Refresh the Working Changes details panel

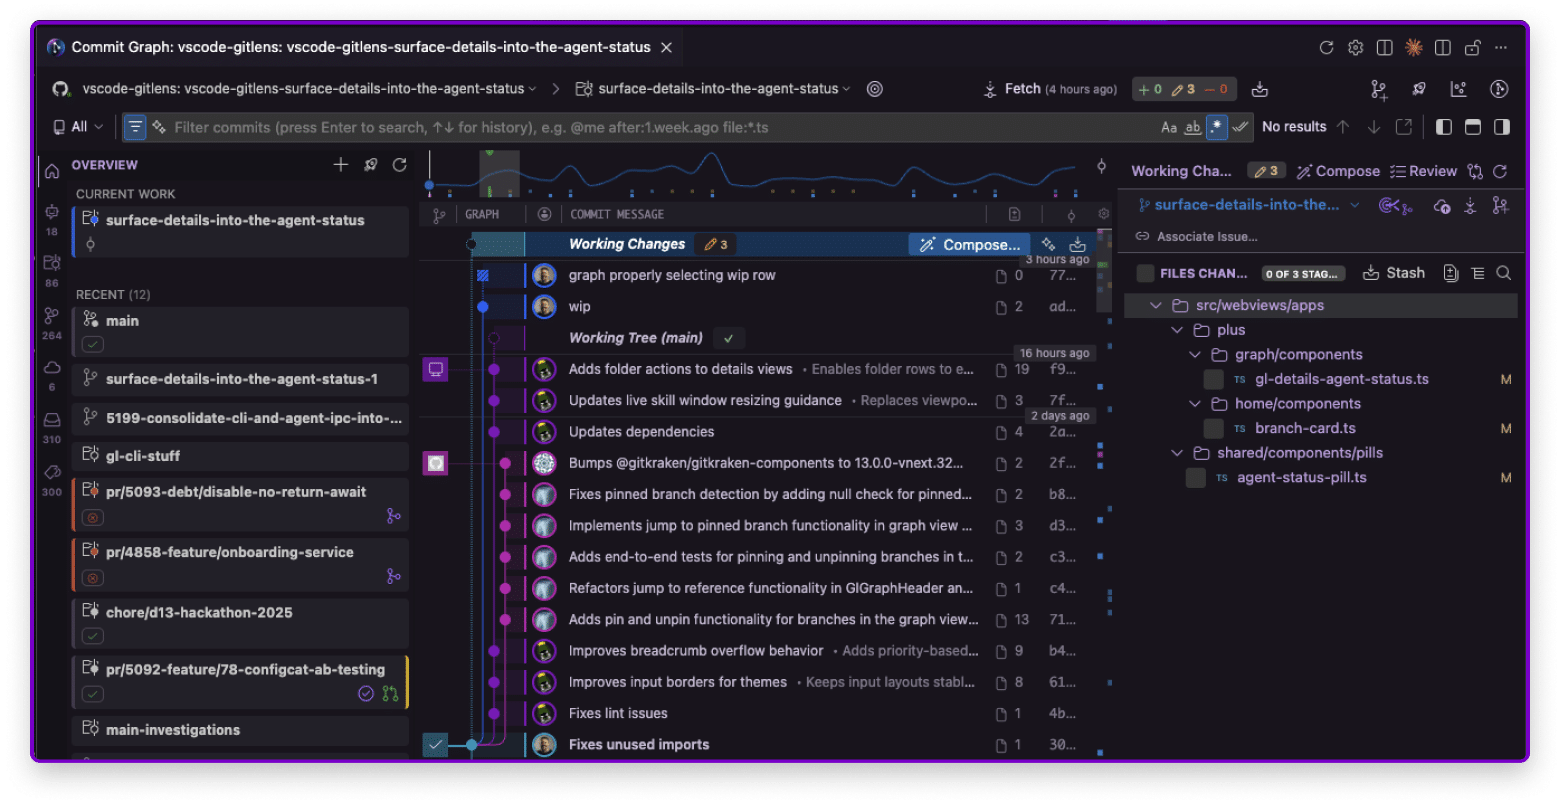coord(1500,171)
